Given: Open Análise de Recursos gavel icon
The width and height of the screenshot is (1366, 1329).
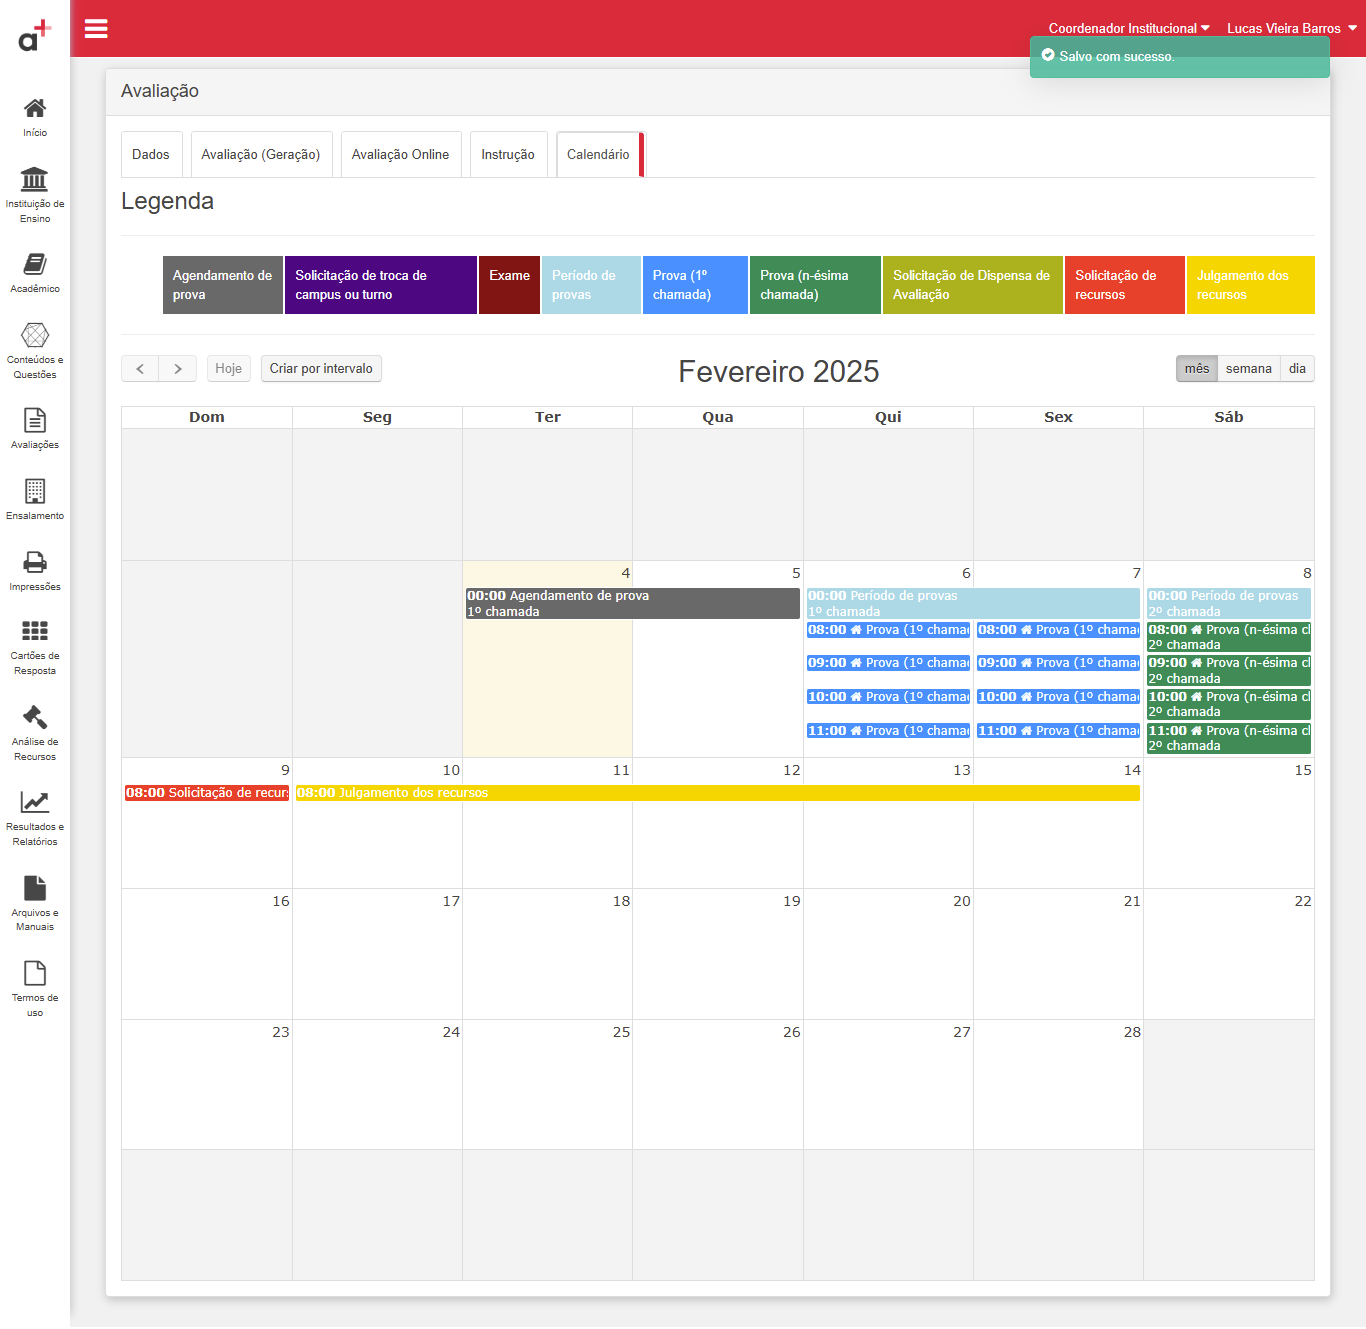Looking at the screenshot, I should pyautogui.click(x=35, y=717).
